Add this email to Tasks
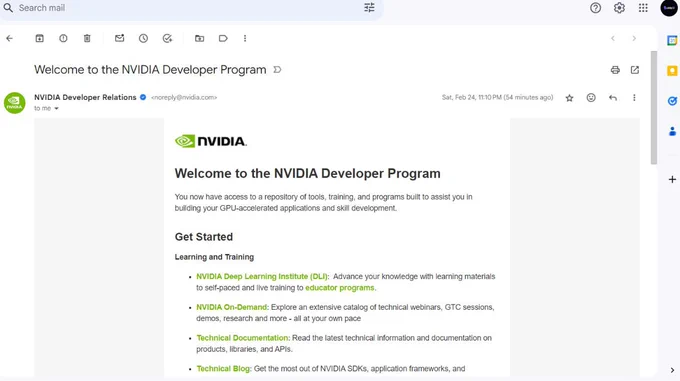Viewport: 680px width, 381px height. pos(167,39)
